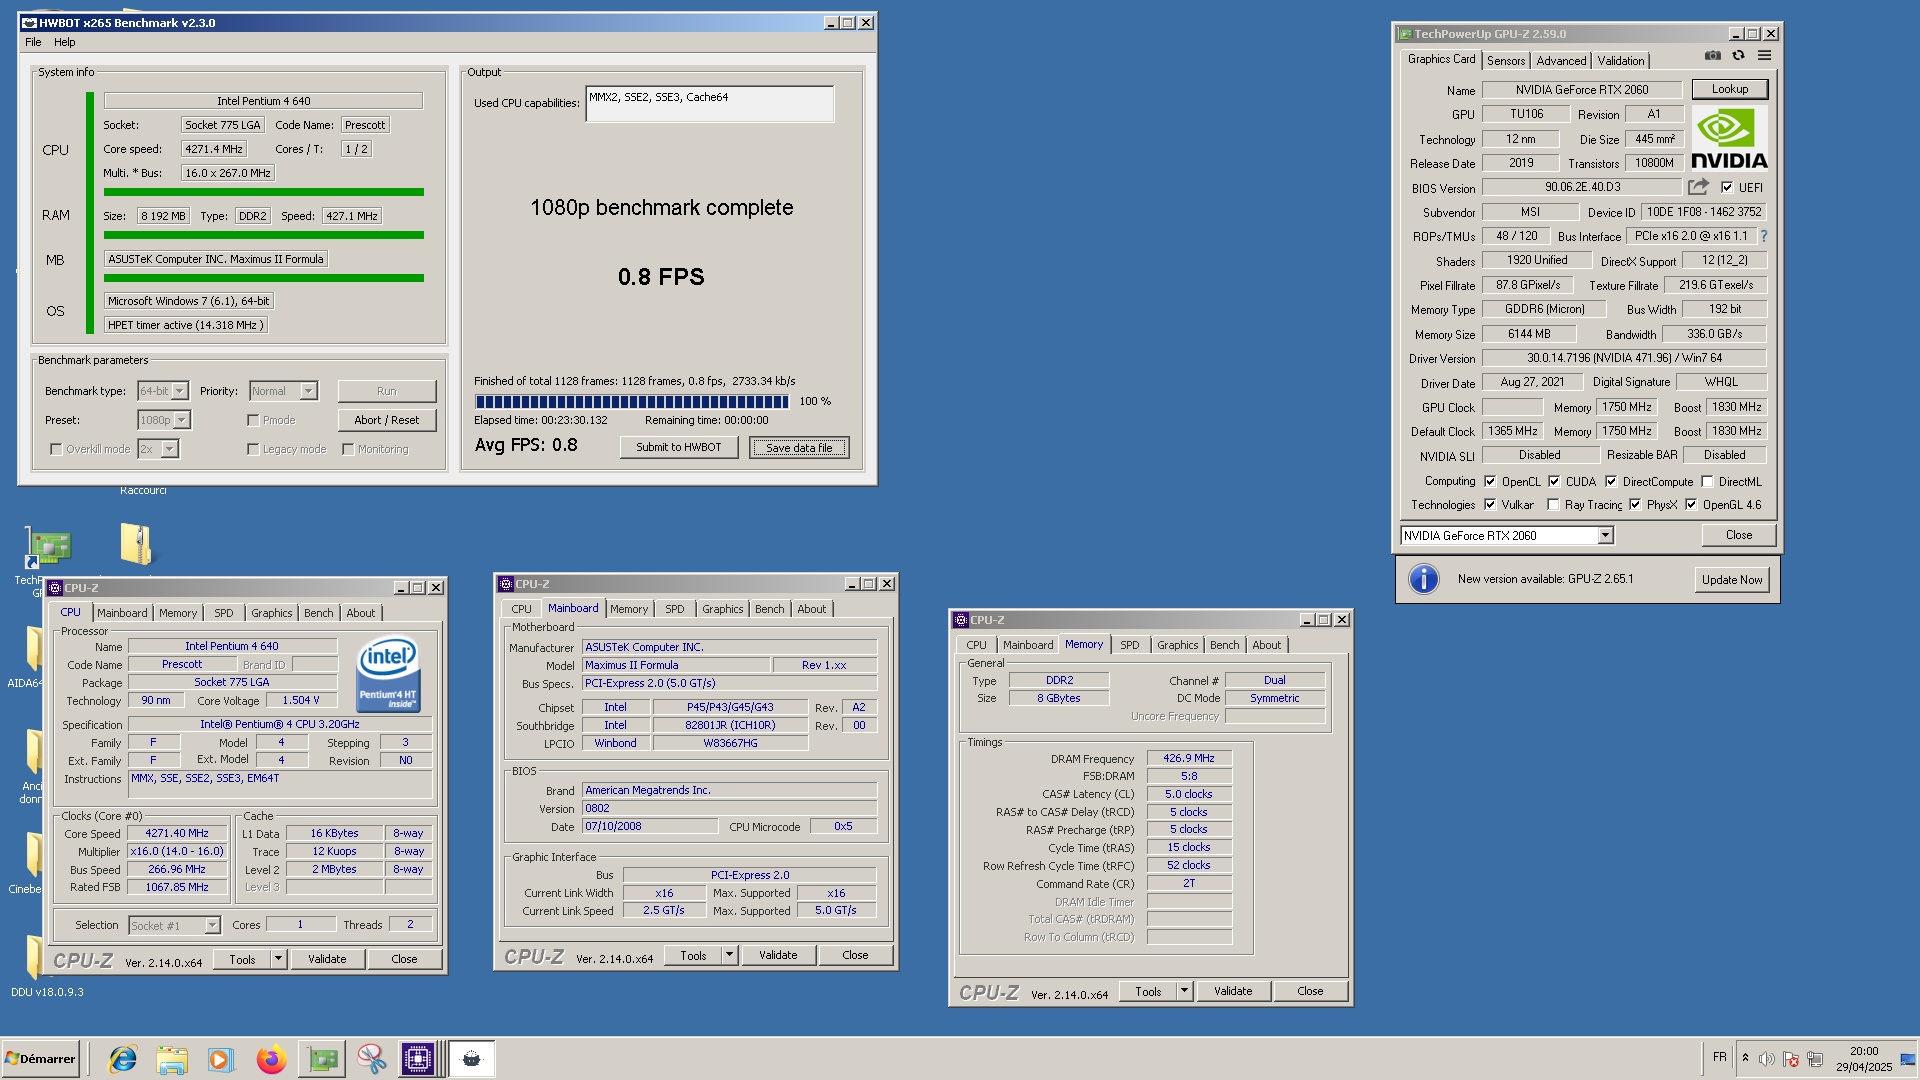This screenshot has width=1920, height=1080.
Task: Toggle the CUDA computing checkbox
Action: click(x=1554, y=481)
